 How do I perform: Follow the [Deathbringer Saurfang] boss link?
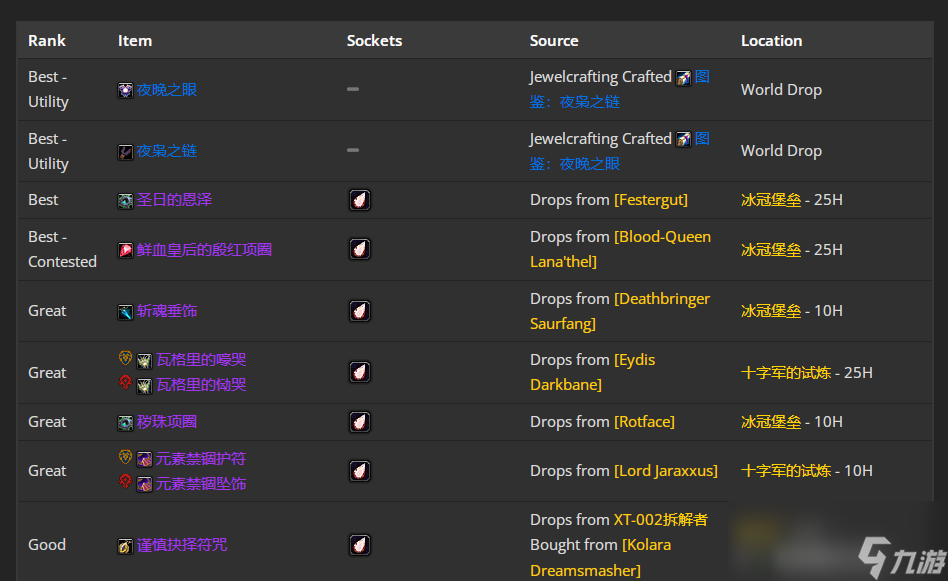coord(620,311)
